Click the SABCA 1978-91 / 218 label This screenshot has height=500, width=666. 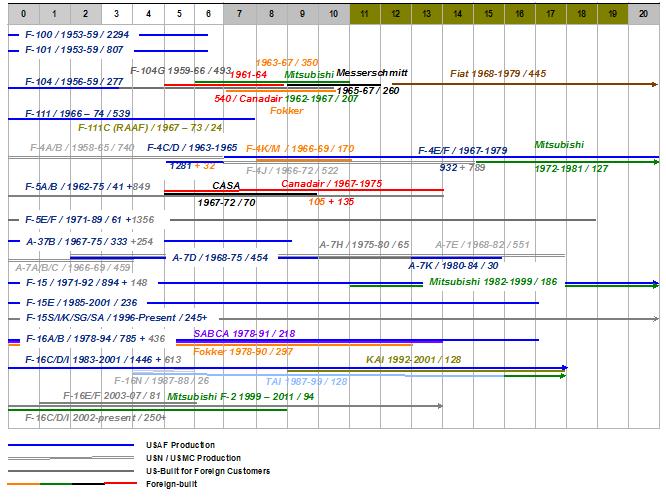click(243, 333)
